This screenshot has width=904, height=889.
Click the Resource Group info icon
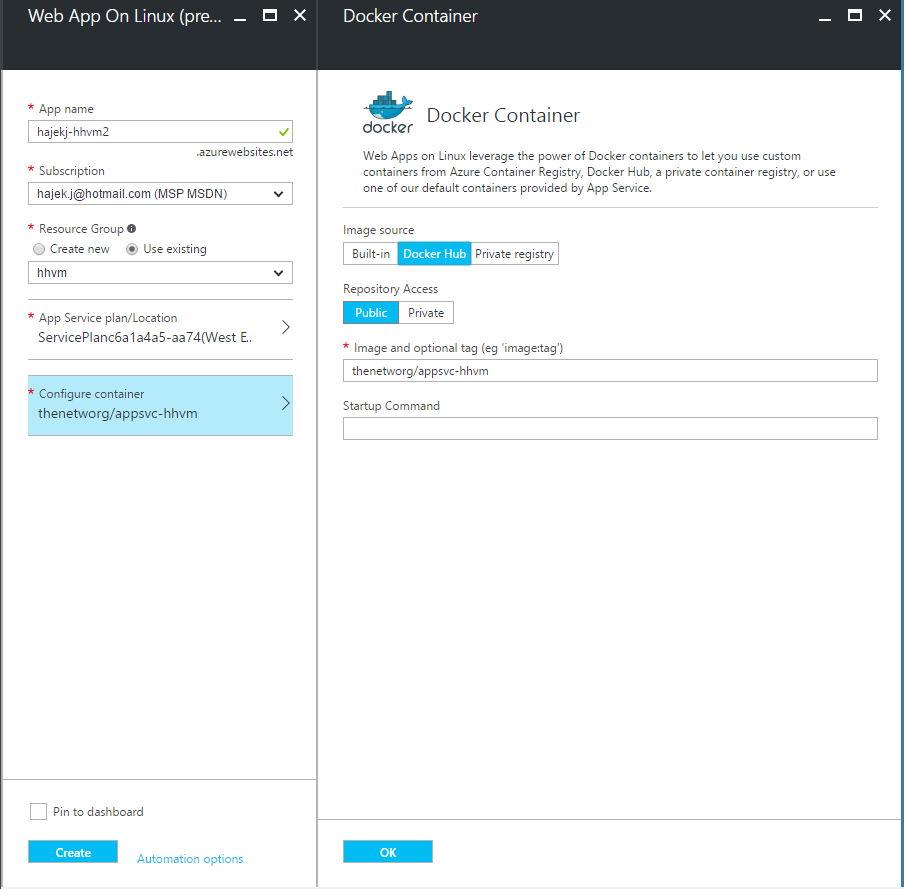(x=132, y=229)
